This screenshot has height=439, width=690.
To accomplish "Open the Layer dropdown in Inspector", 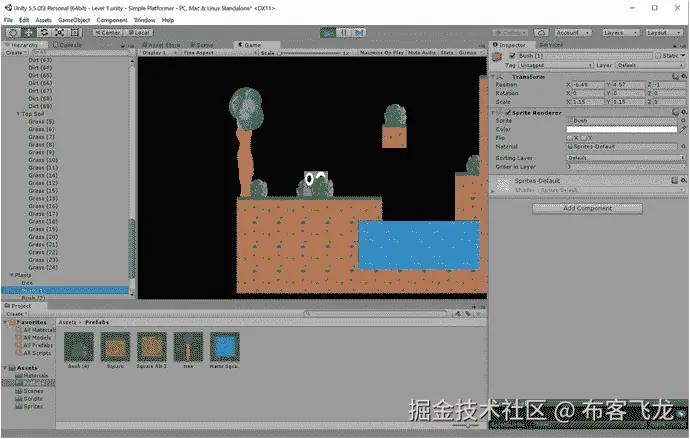I will click(650, 65).
